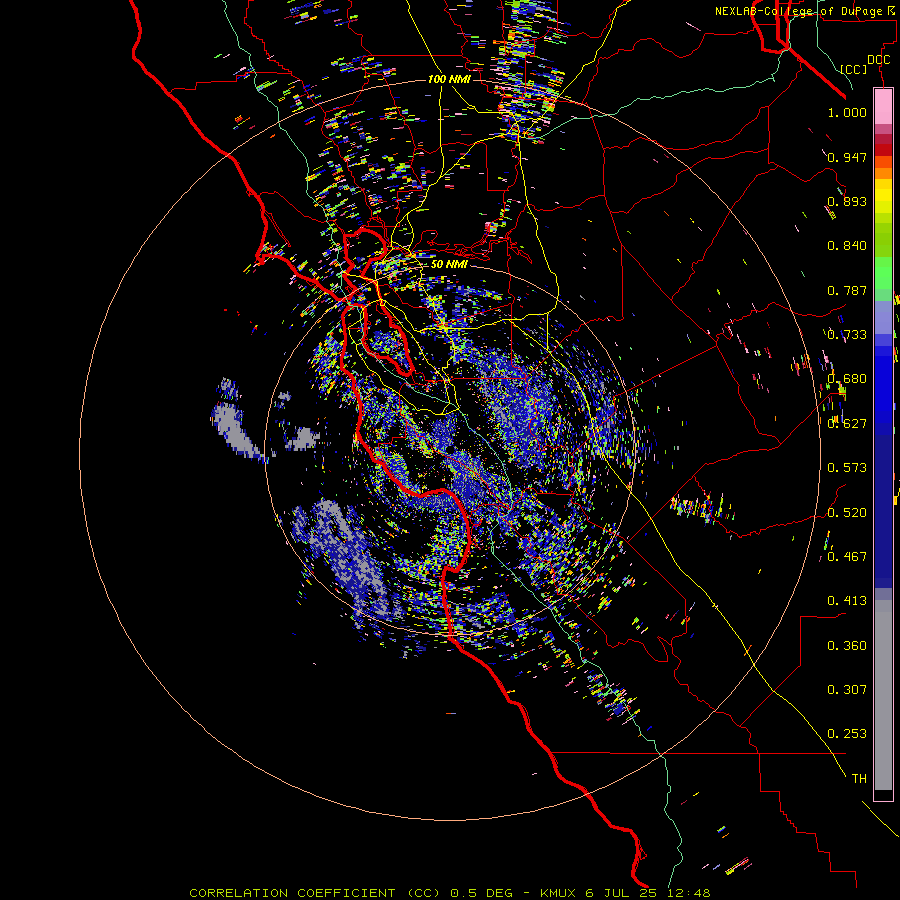Select the 0.573 scale value
Screen dimensions: 900x900
(847, 468)
